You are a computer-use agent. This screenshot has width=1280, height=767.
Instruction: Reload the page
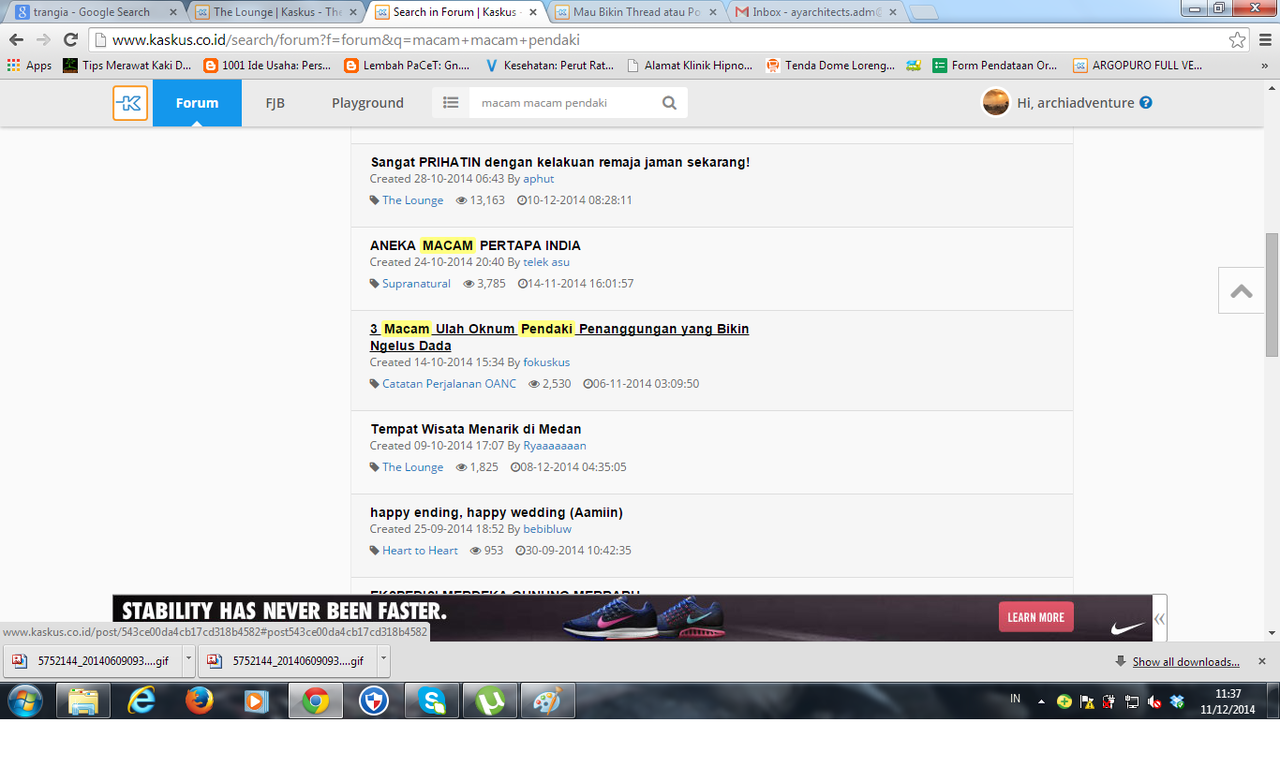point(70,40)
